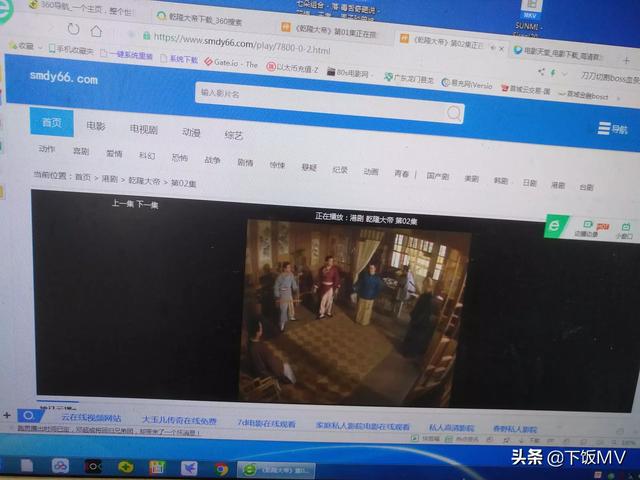Image resolution: width=640 pixels, height=480 pixels.
Task: Click the smdy66.com site logo
Action: (x=64, y=77)
